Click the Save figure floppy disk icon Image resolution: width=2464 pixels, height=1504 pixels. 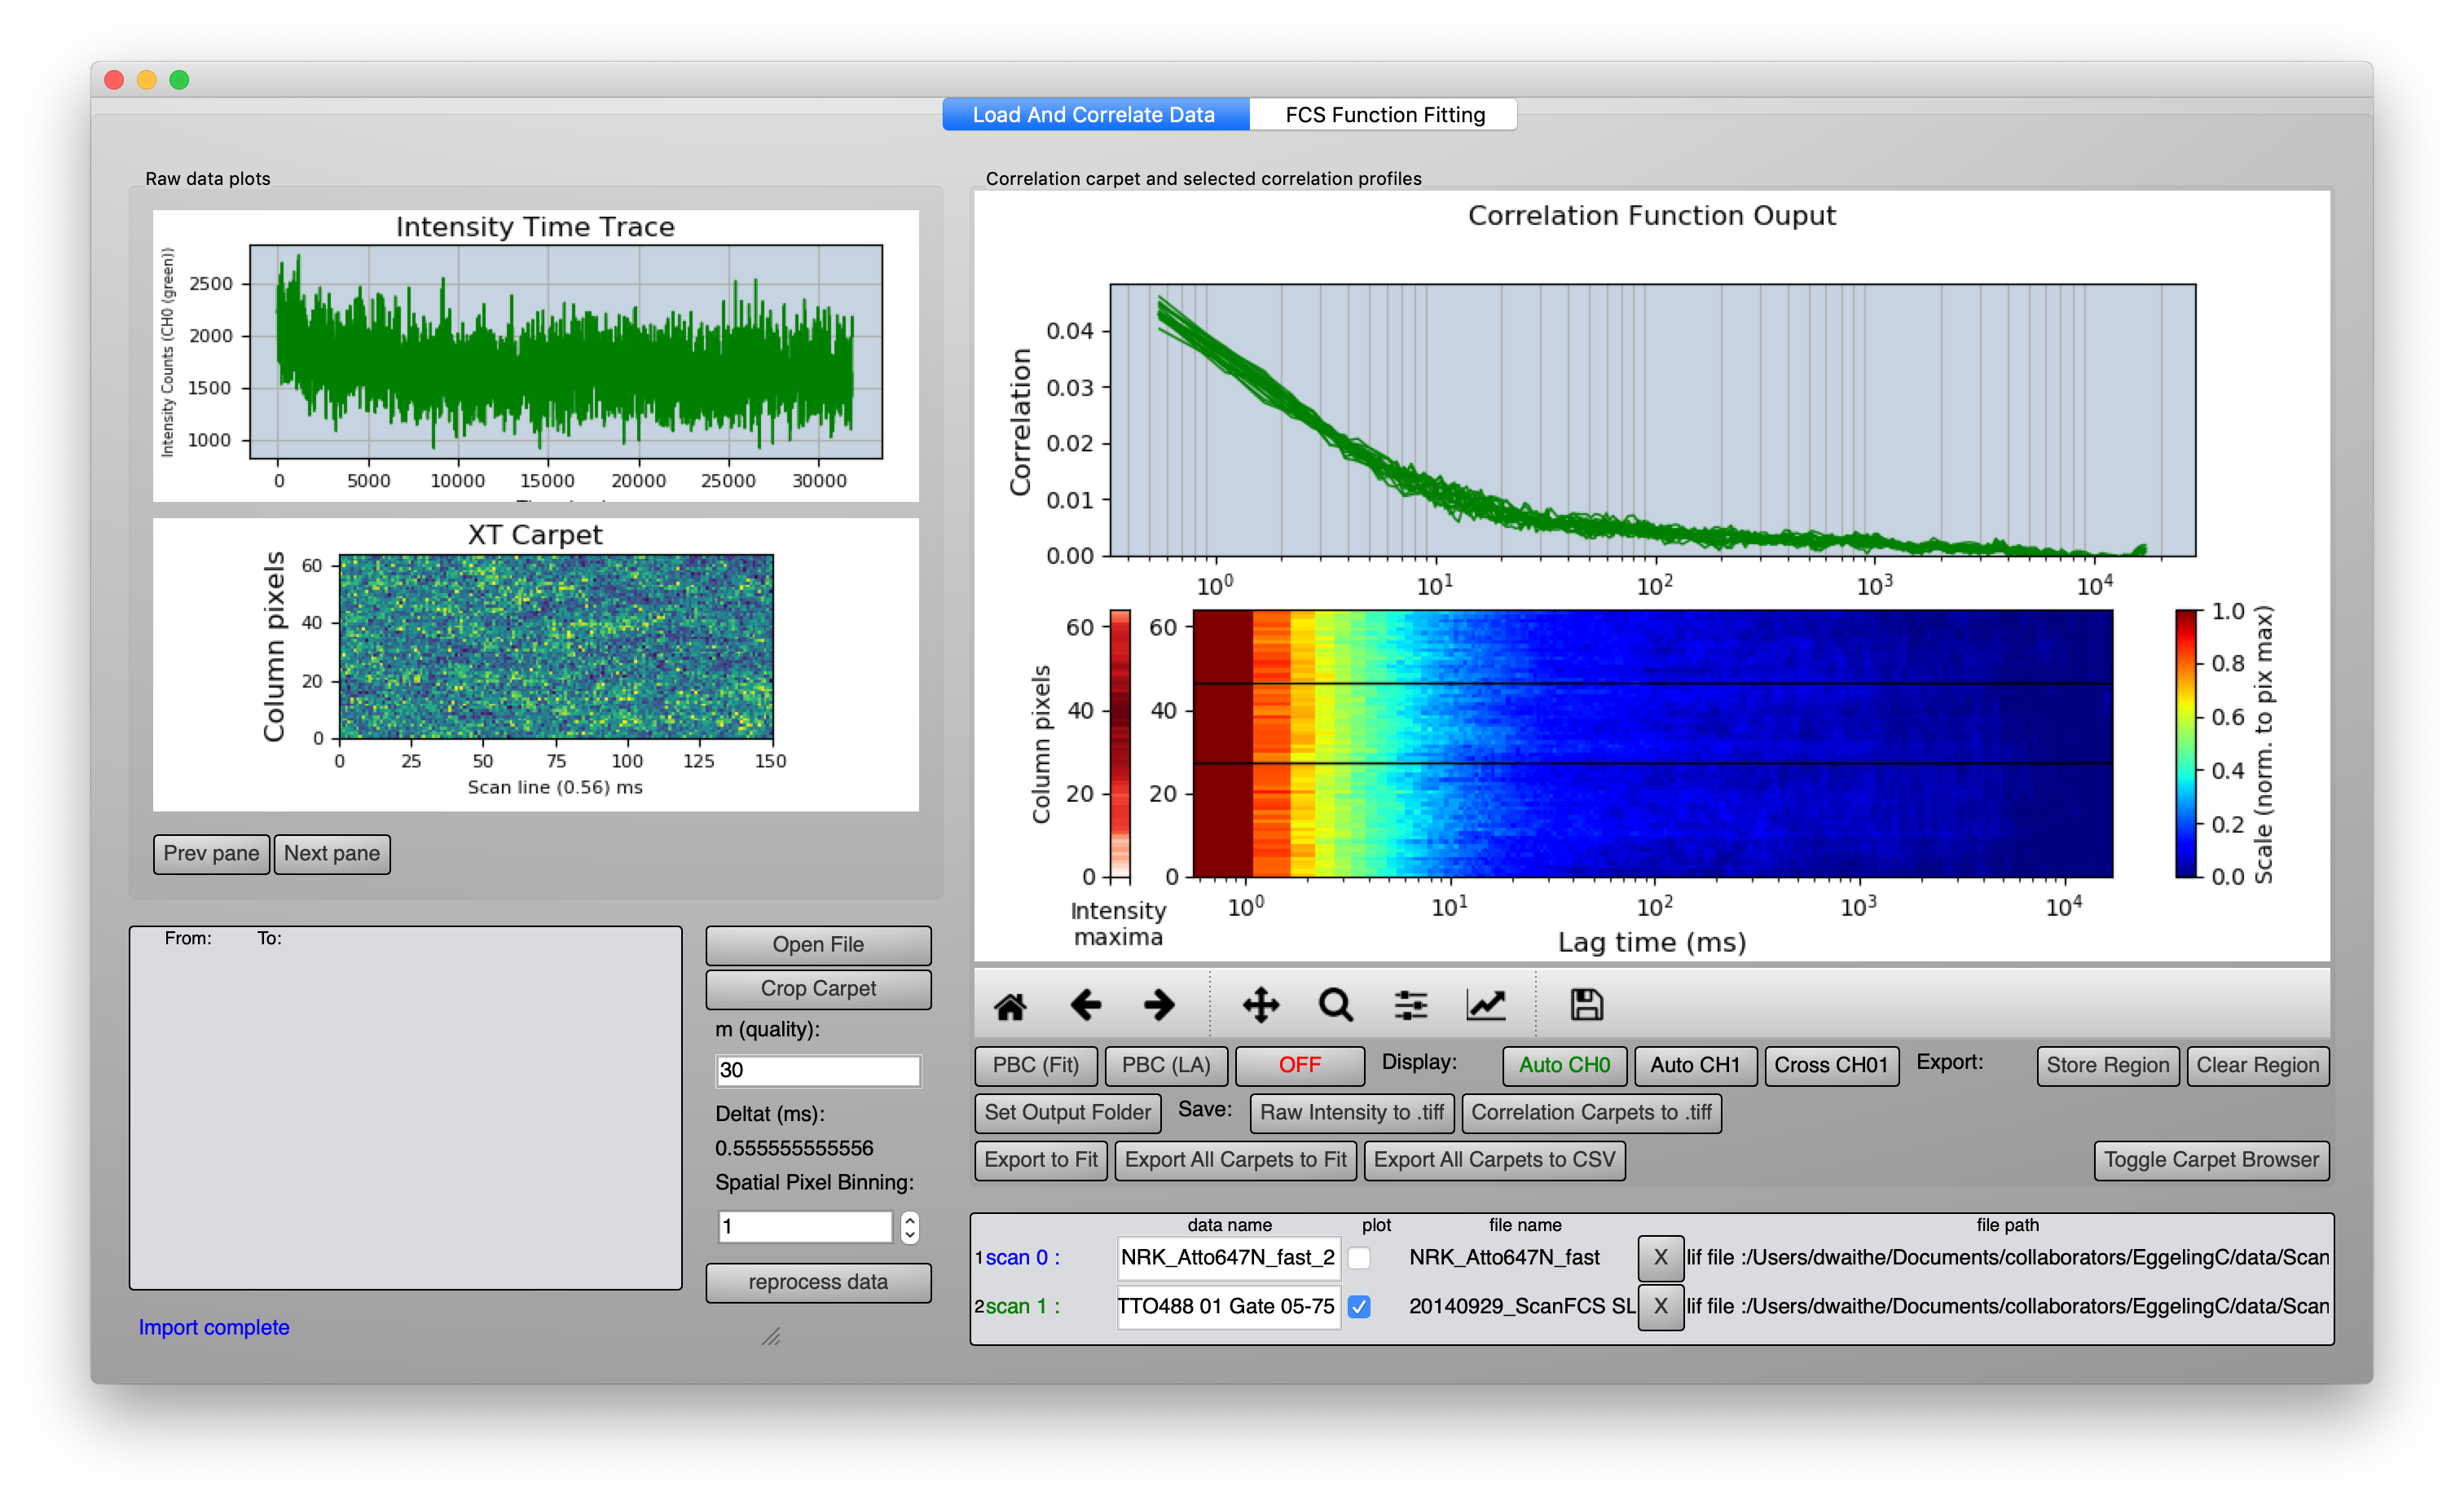coord(1586,1005)
